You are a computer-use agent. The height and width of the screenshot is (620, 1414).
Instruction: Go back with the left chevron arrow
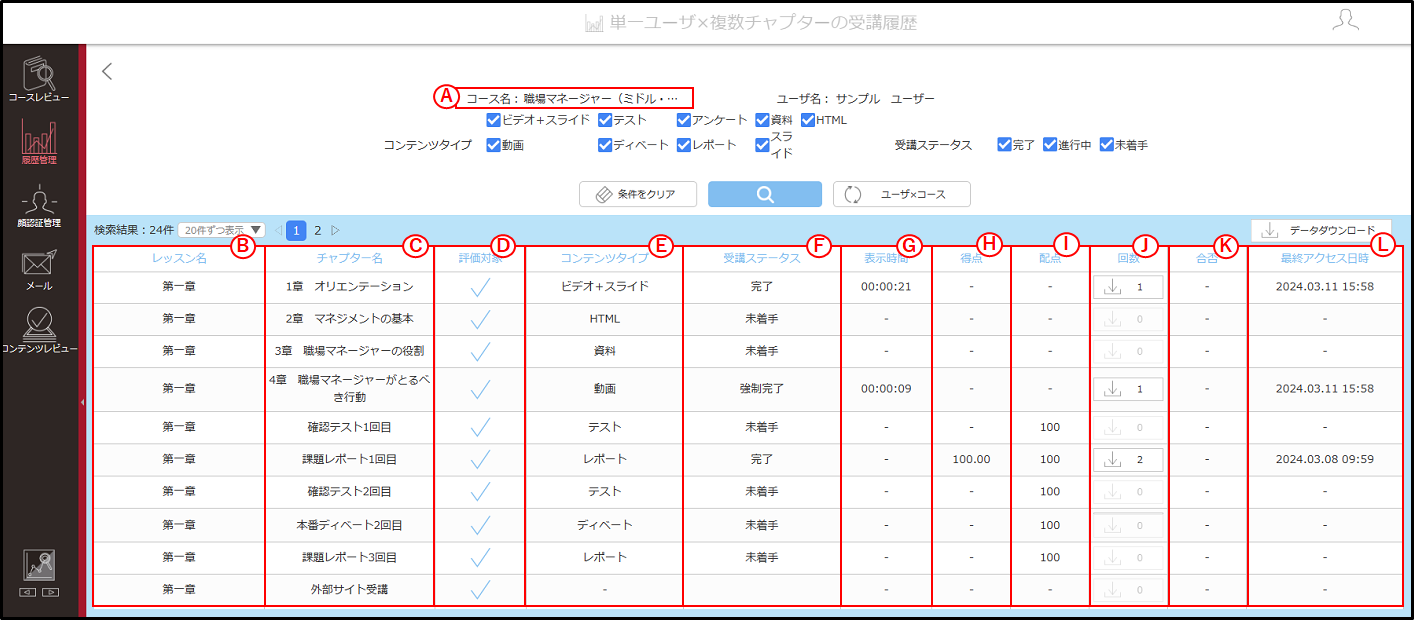tap(108, 71)
